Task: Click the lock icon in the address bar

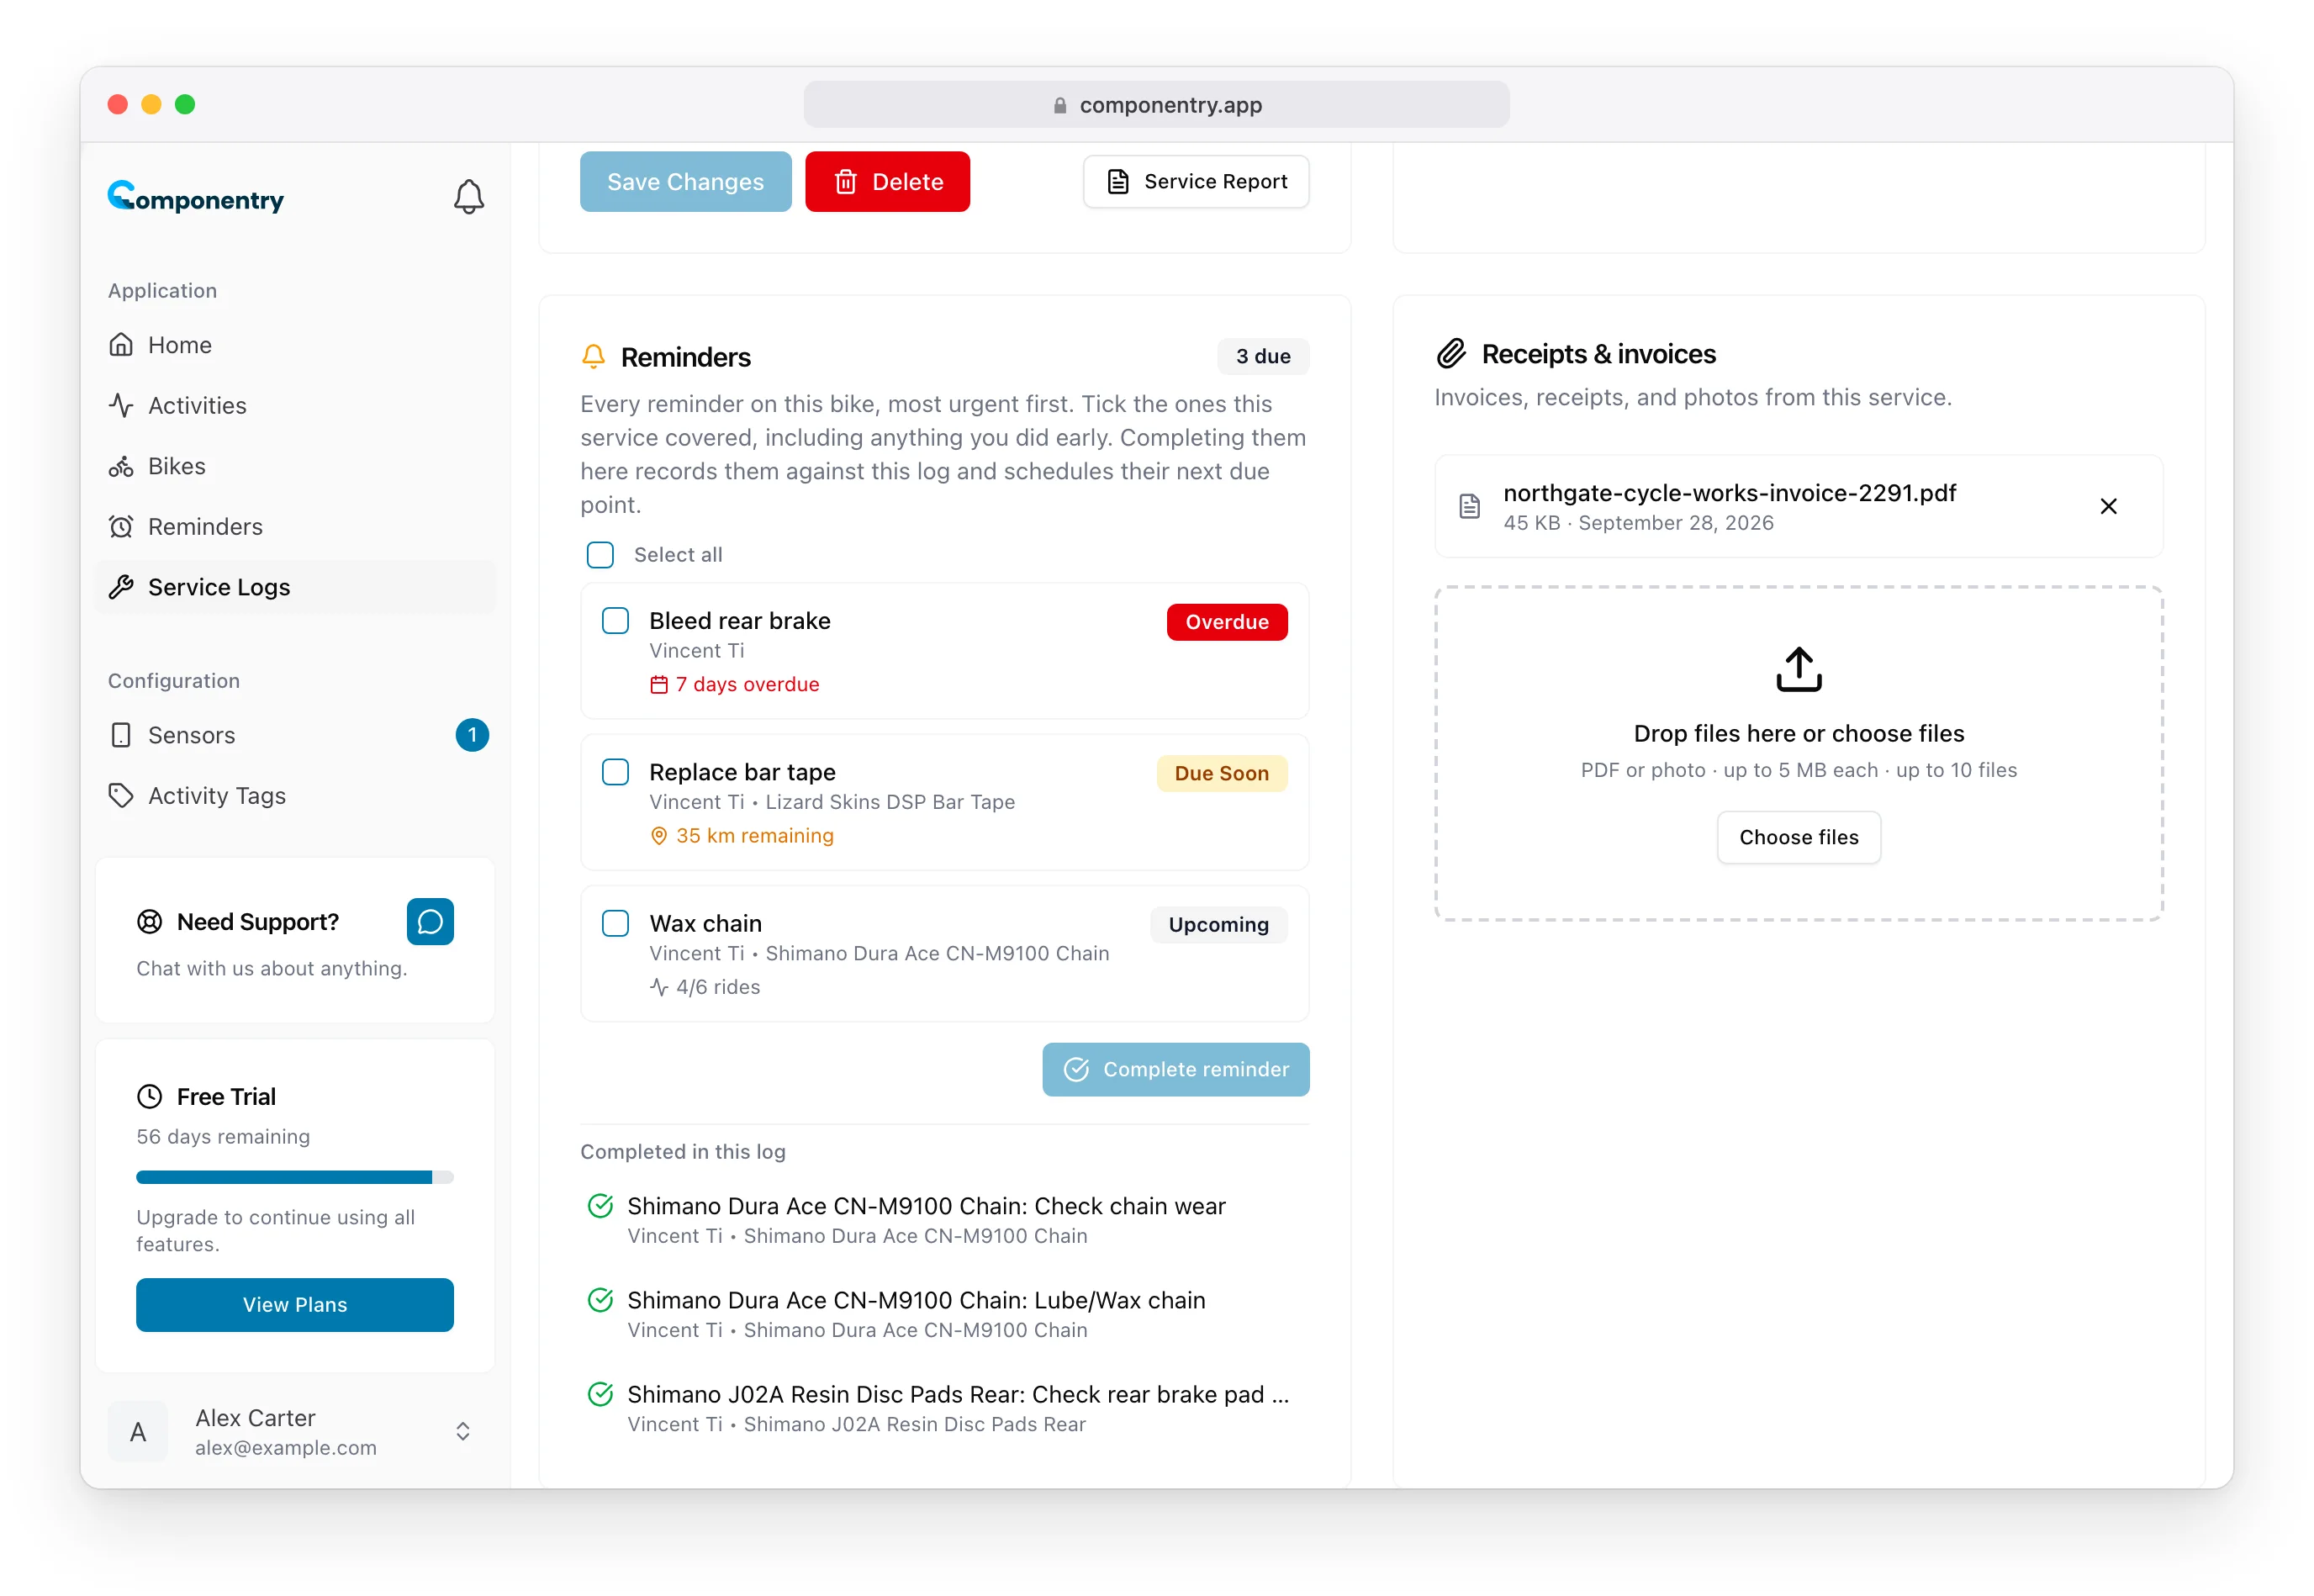Action: tap(1060, 105)
